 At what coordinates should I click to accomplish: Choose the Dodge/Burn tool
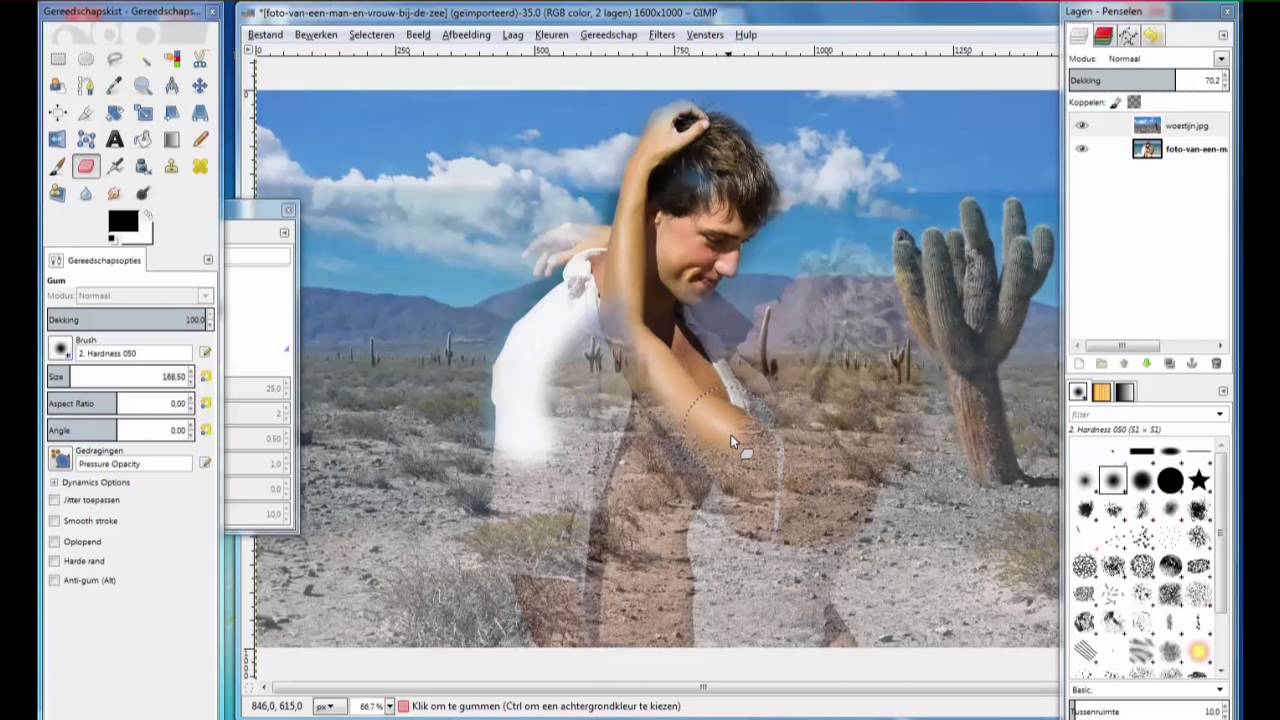(x=143, y=193)
